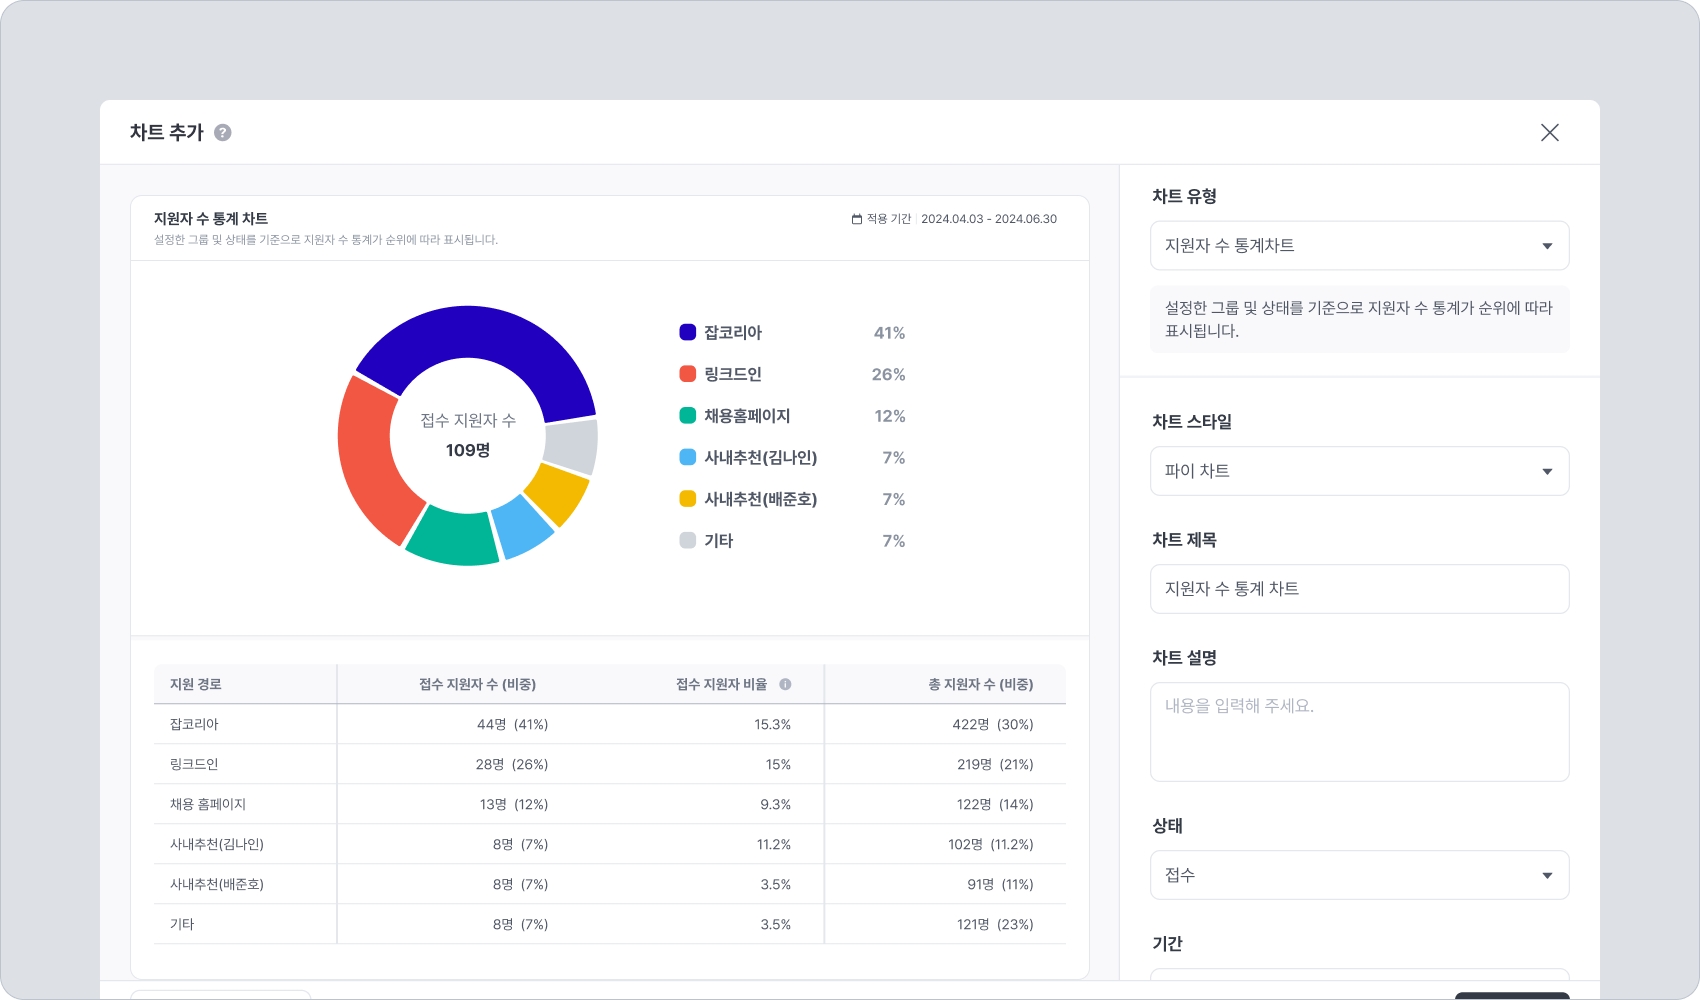Click the 차트 제목 input field
The height and width of the screenshot is (1000, 1700).
(1359, 589)
